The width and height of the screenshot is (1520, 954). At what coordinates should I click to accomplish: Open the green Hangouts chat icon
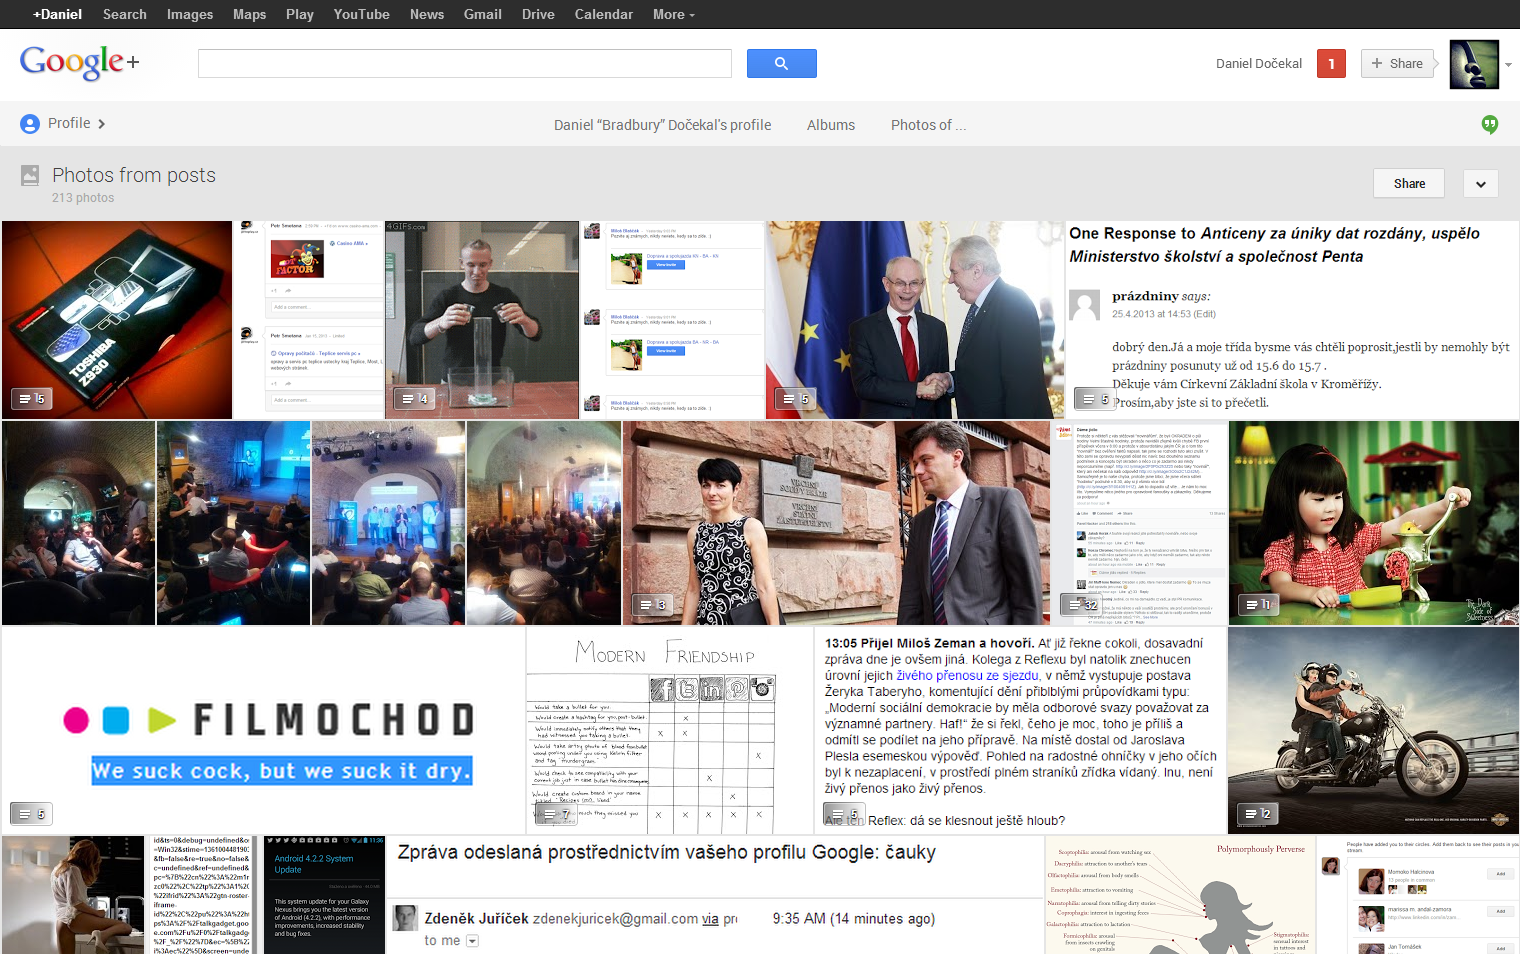pos(1489,124)
